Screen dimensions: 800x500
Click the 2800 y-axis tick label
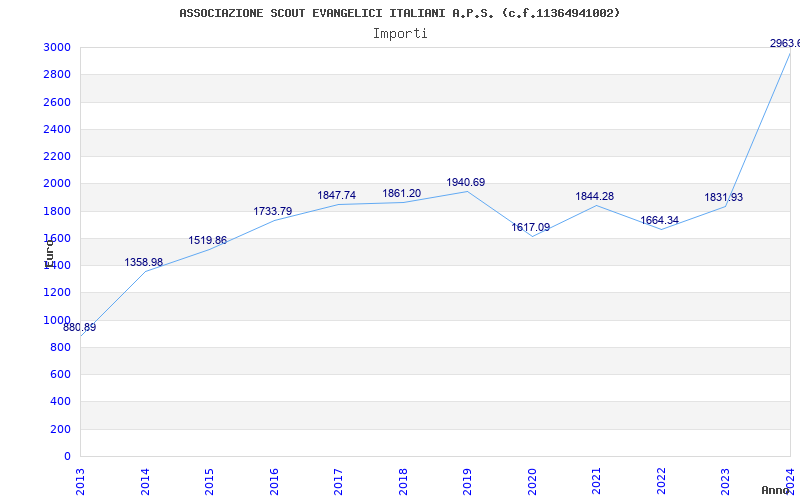(x=57, y=74)
